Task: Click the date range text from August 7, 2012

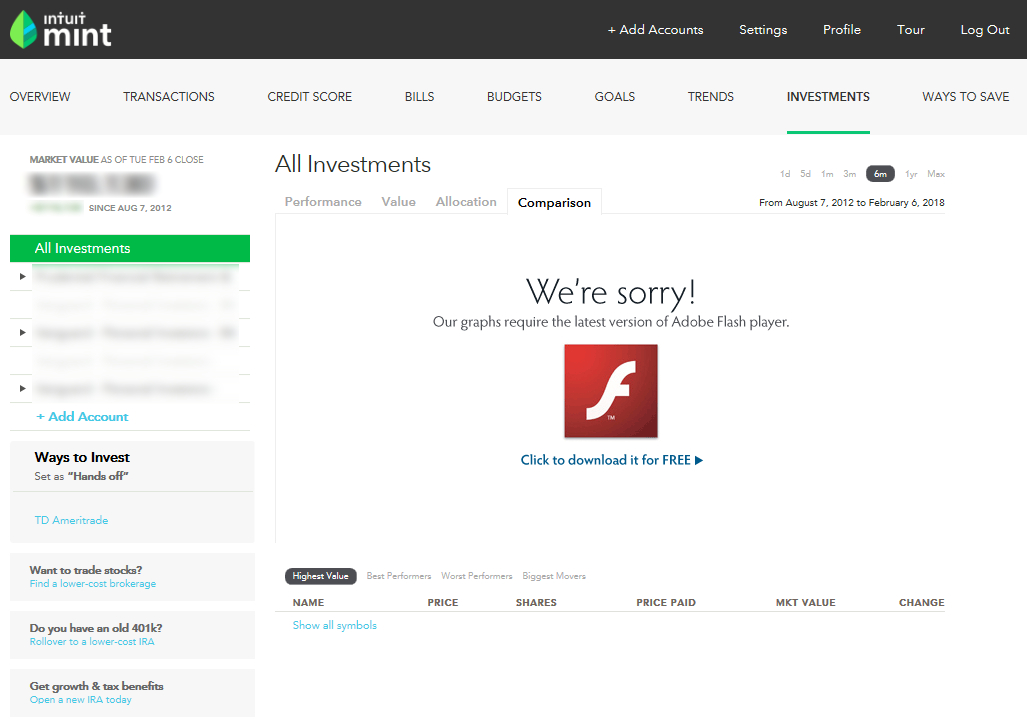Action: pyautogui.click(x=851, y=202)
